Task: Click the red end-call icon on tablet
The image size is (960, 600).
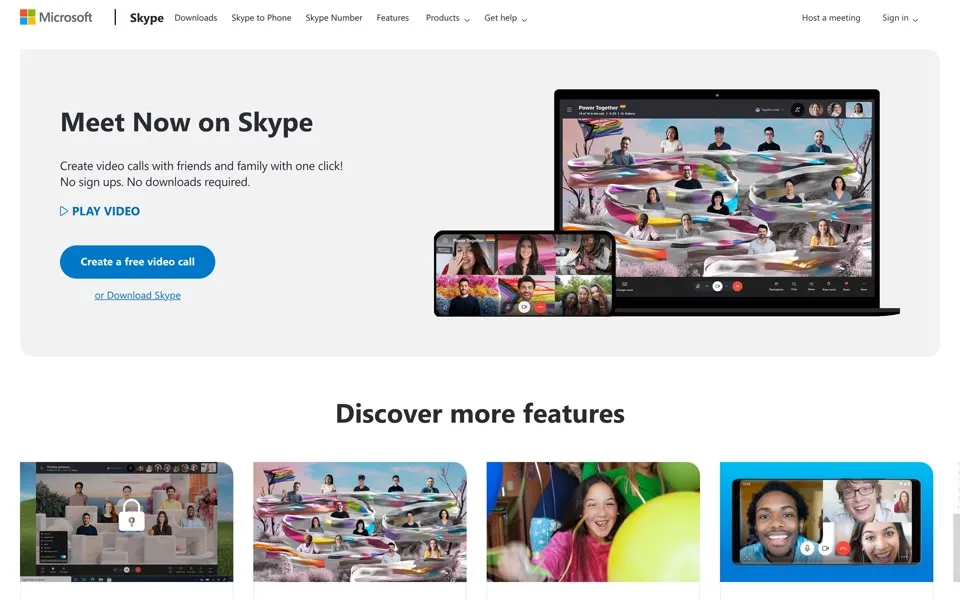Action: [x=540, y=307]
